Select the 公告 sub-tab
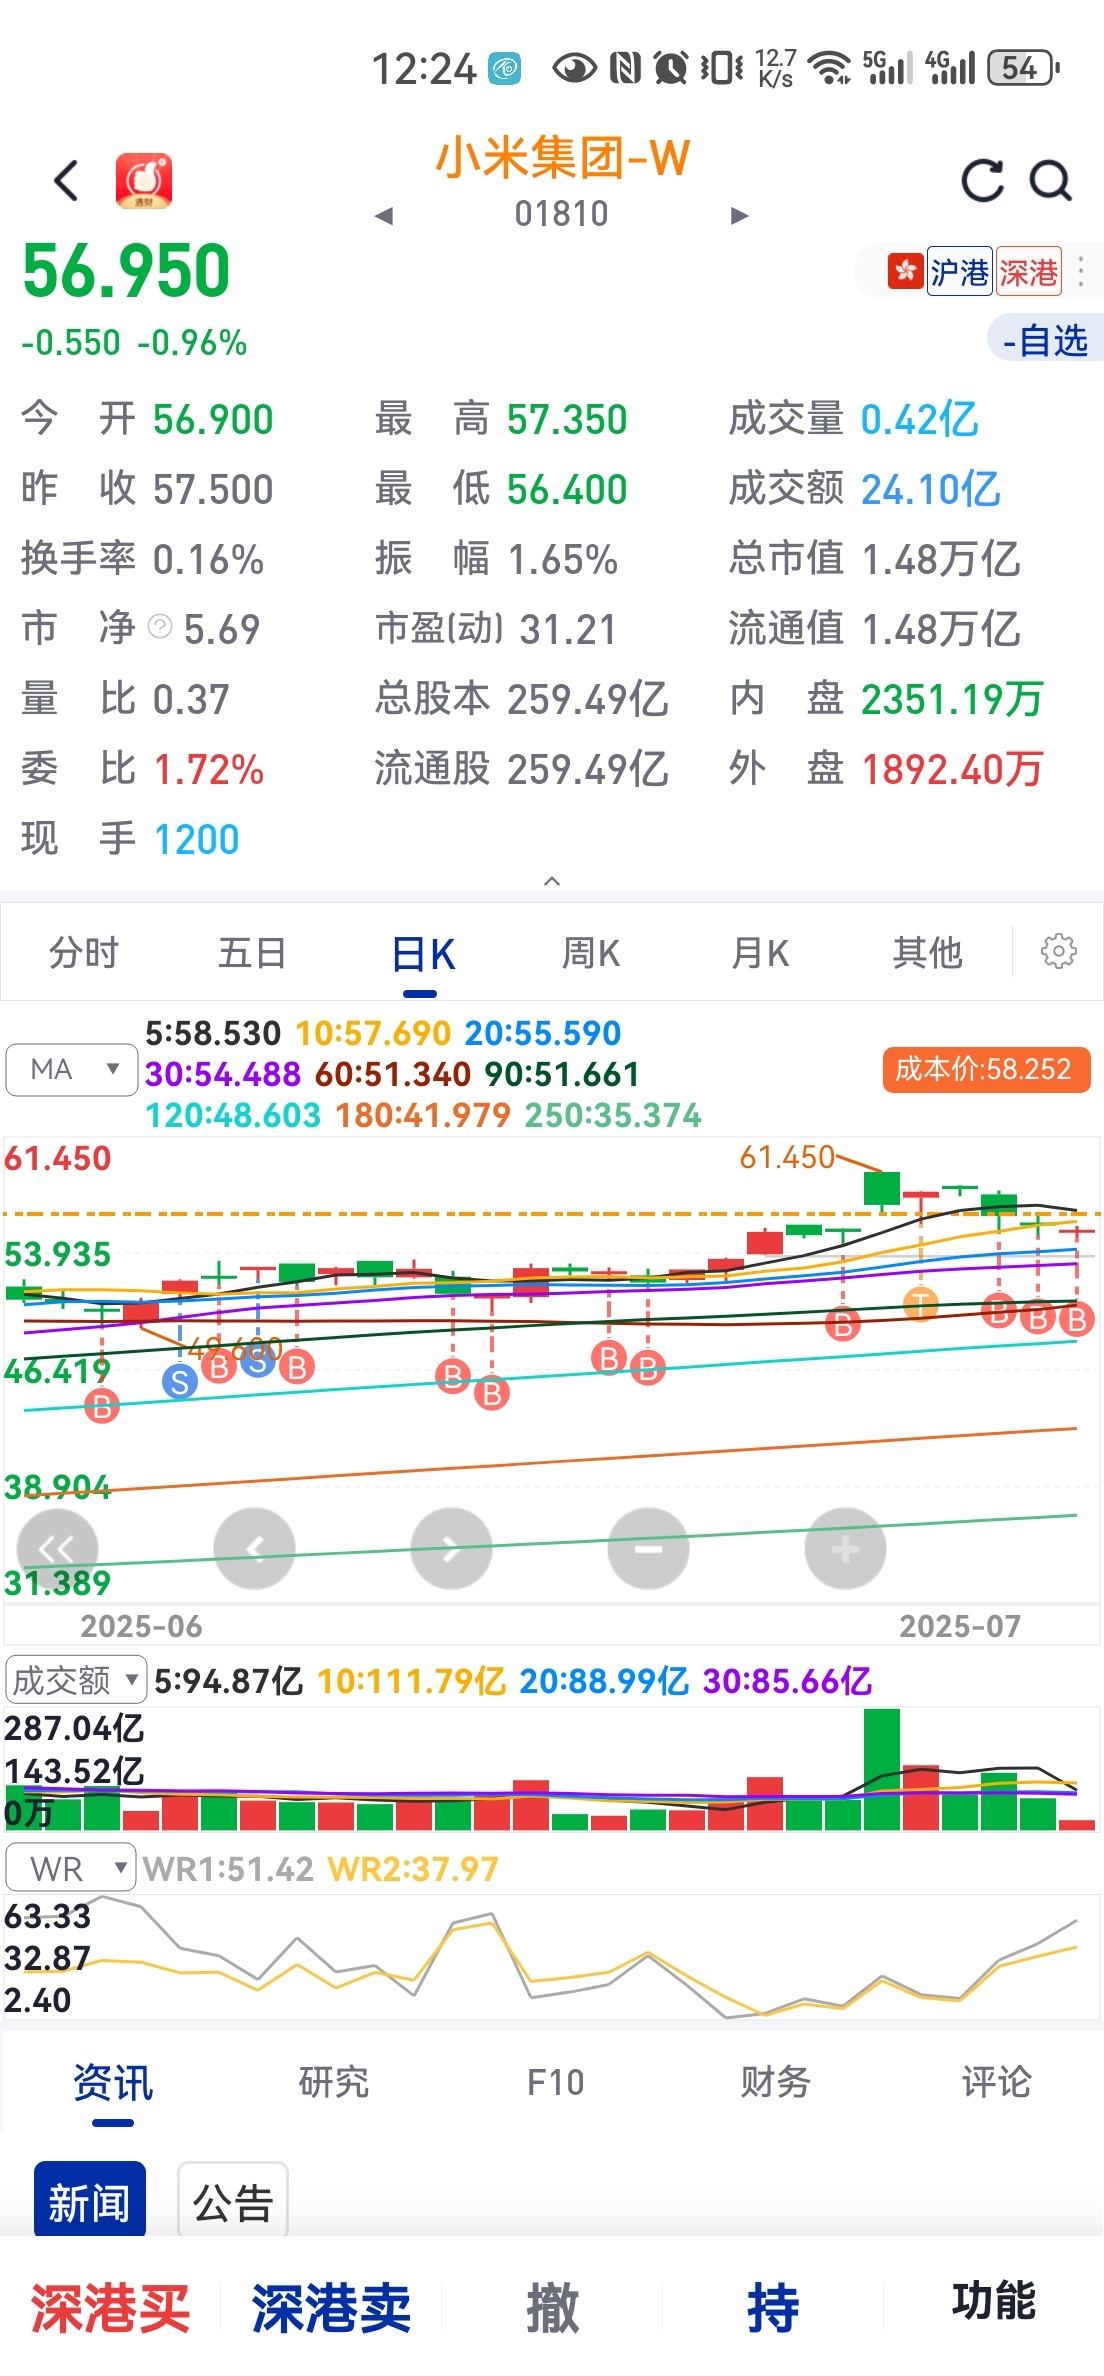Viewport: 1104px width, 2376px height. pyautogui.click(x=233, y=2200)
